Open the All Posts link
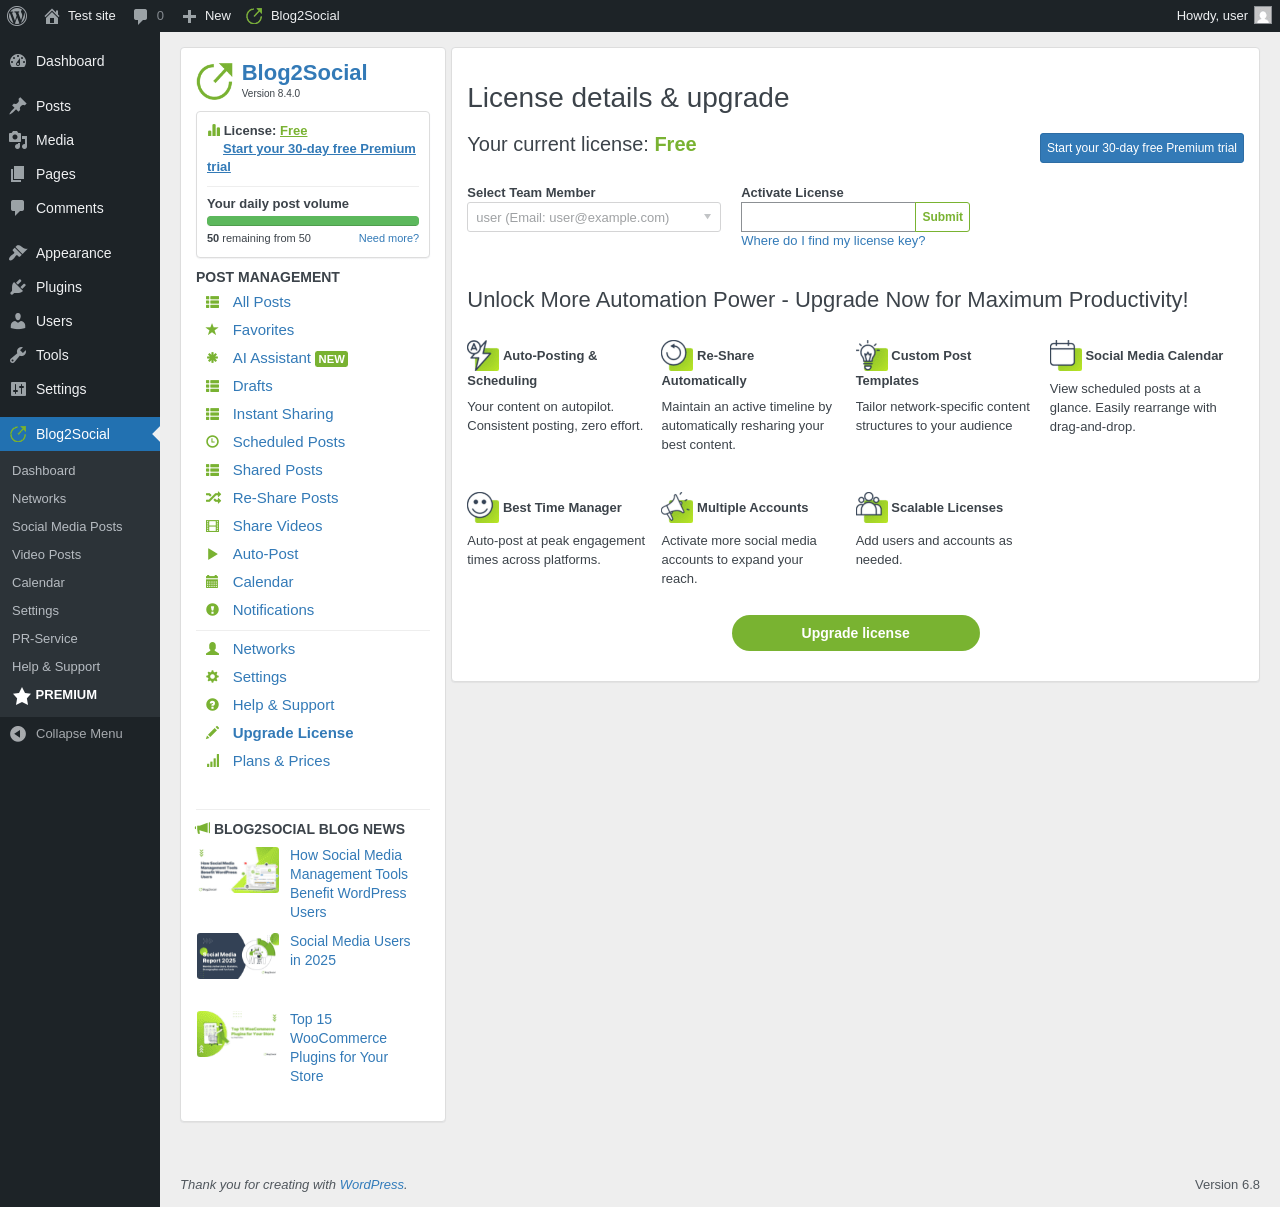1280x1207 pixels. click(x=262, y=302)
